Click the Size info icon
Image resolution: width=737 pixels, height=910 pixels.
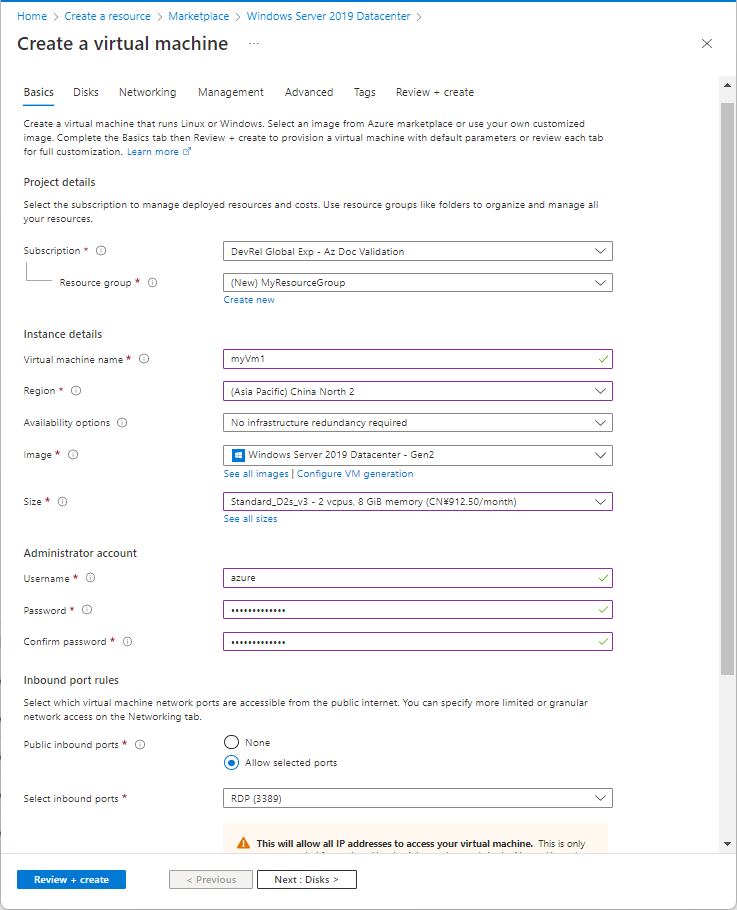(63, 501)
